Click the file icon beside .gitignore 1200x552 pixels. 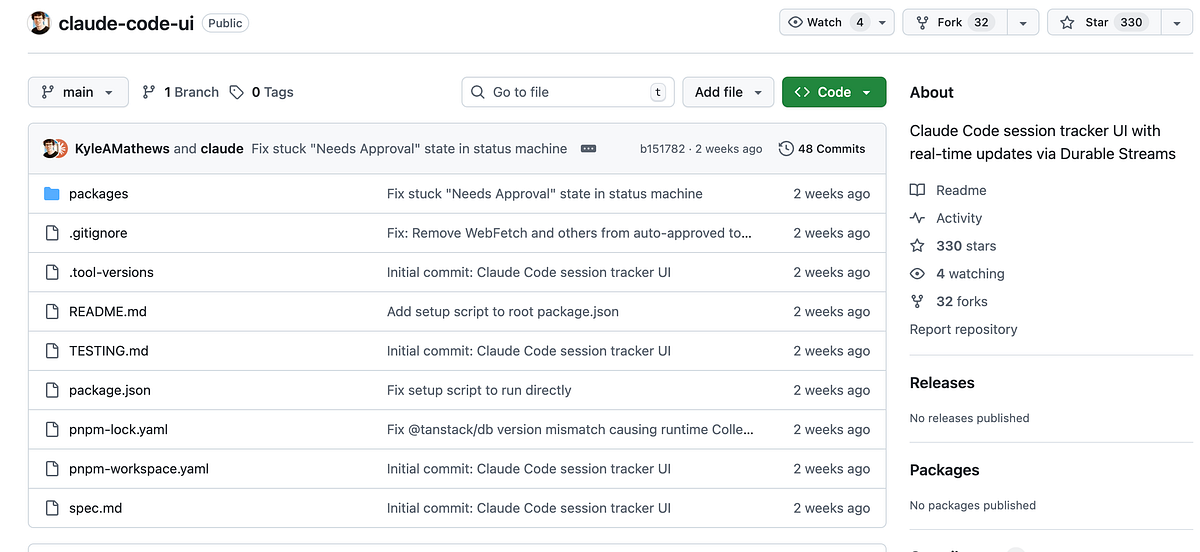point(52,233)
